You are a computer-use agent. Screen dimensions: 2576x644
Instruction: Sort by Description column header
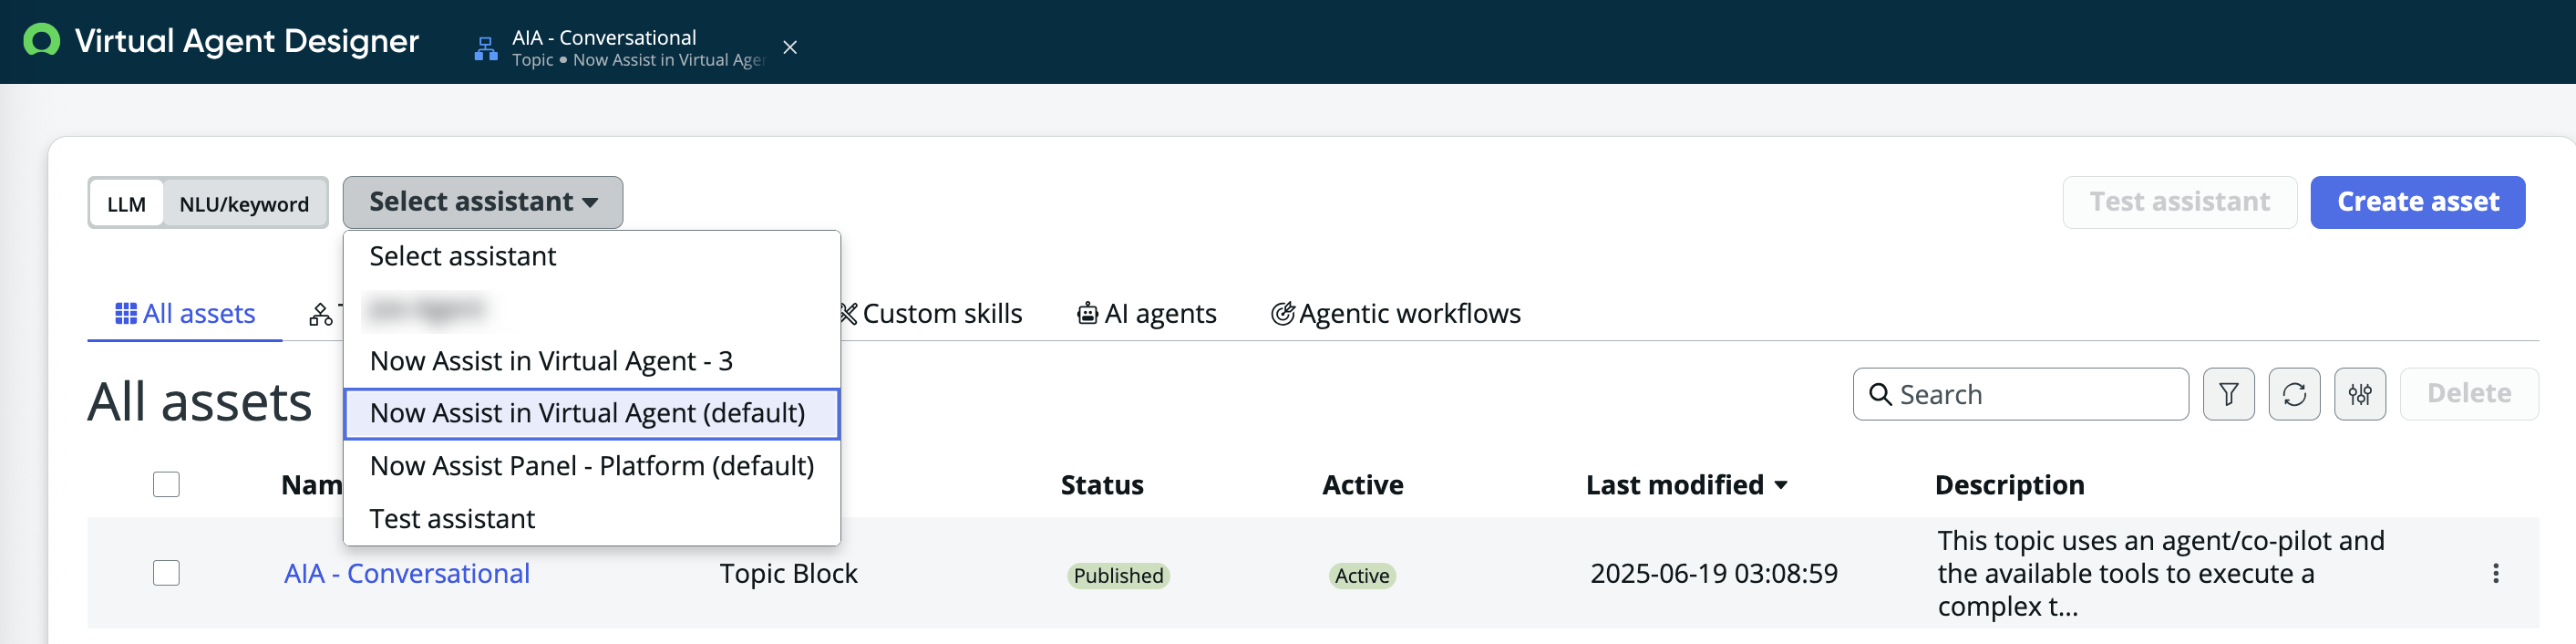click(x=2009, y=485)
